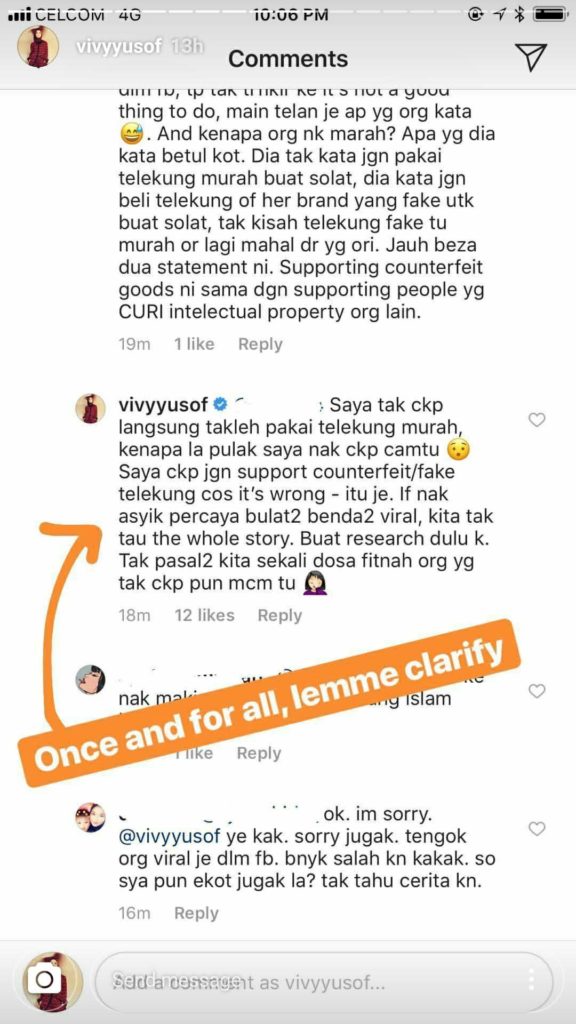Reply to vivyyusof's 18m comment
This screenshot has width=576, height=1024.
tap(280, 615)
